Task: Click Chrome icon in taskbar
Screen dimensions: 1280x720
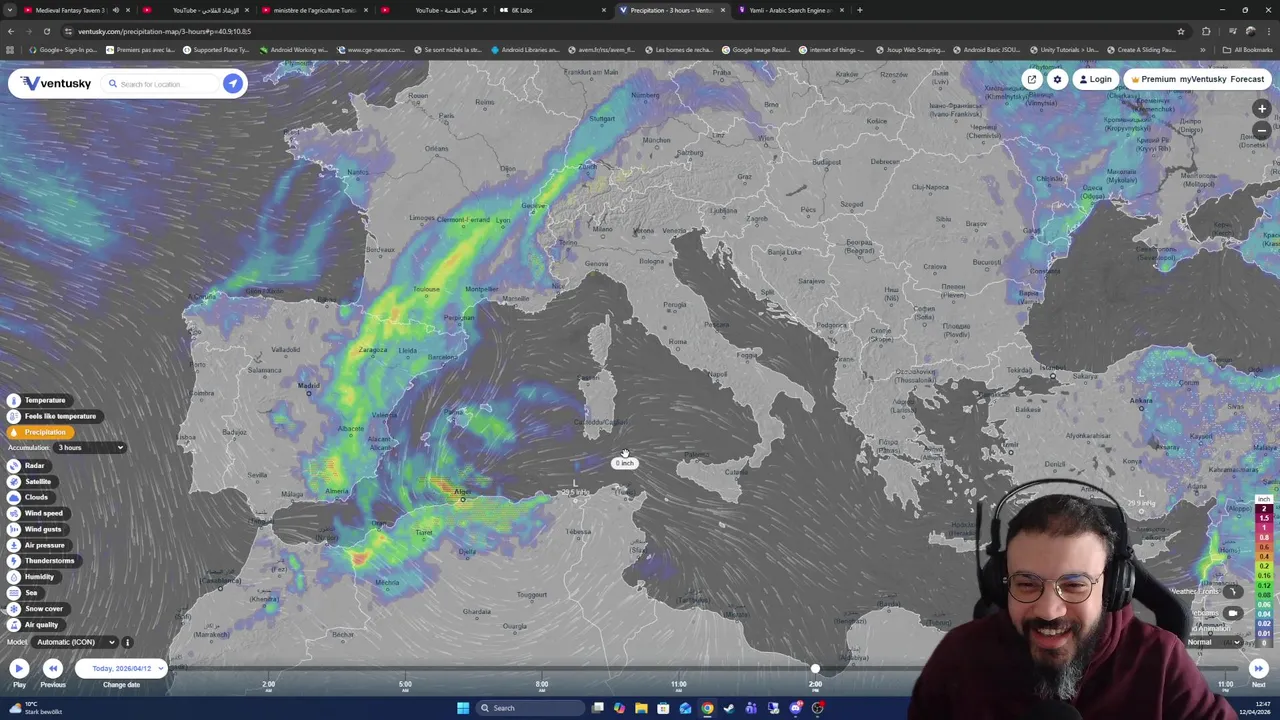Action: coord(707,708)
